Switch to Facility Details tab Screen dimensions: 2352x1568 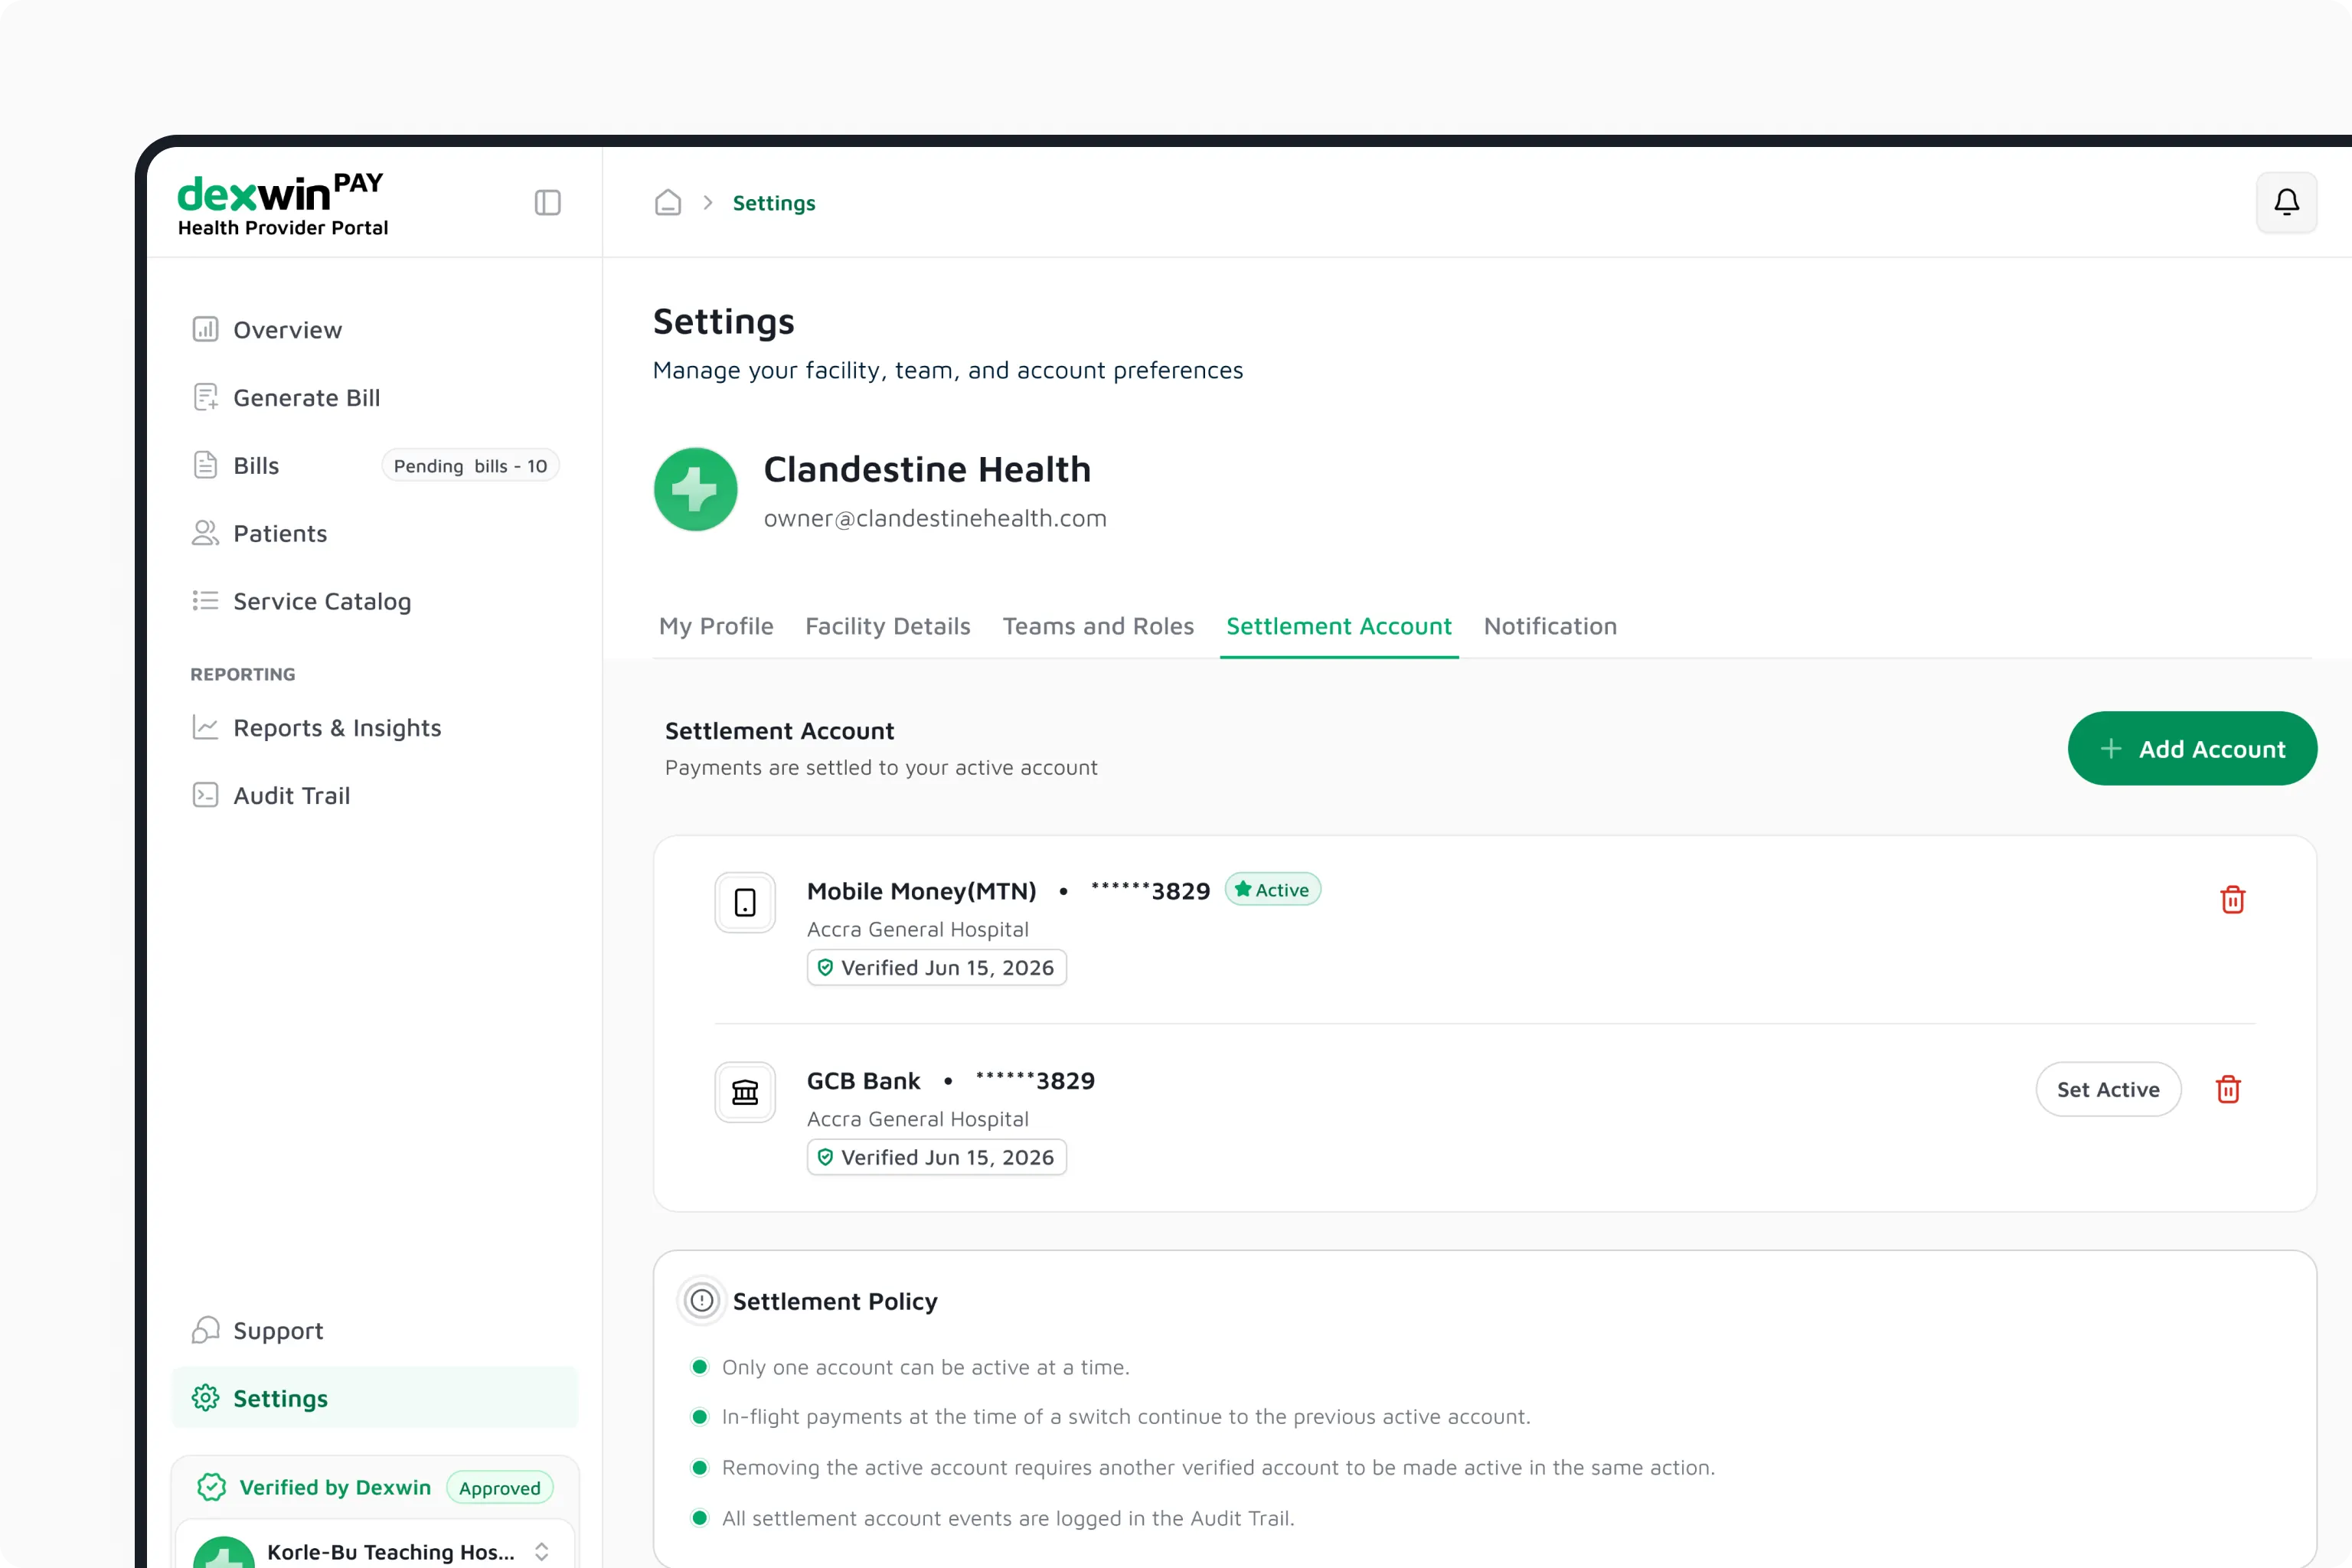(888, 626)
